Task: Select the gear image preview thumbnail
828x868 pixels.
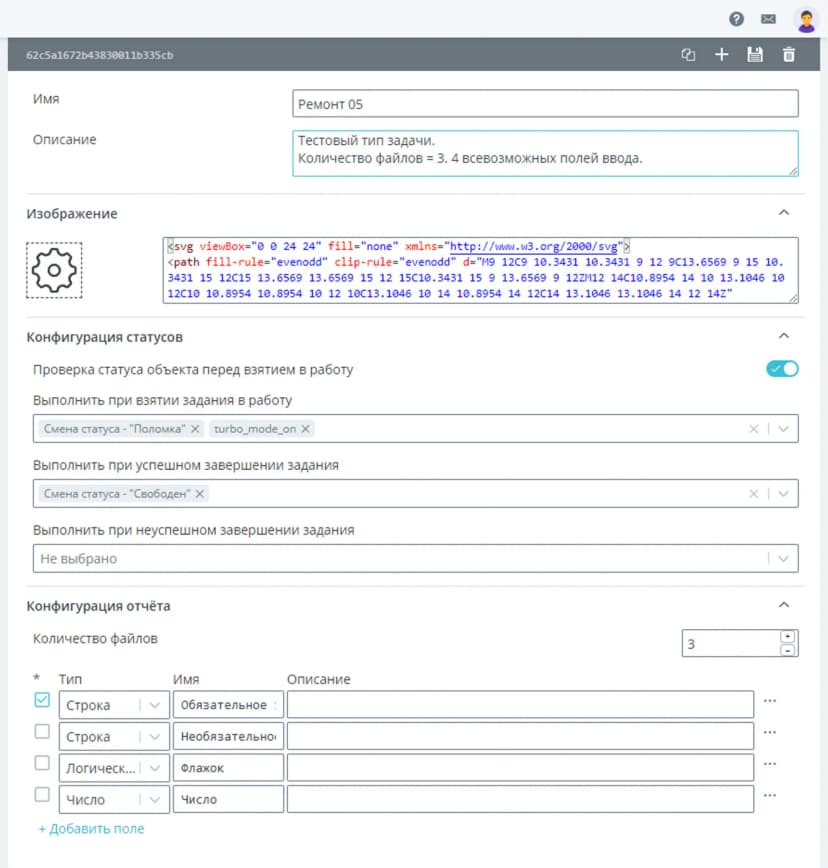Action: coord(54,270)
